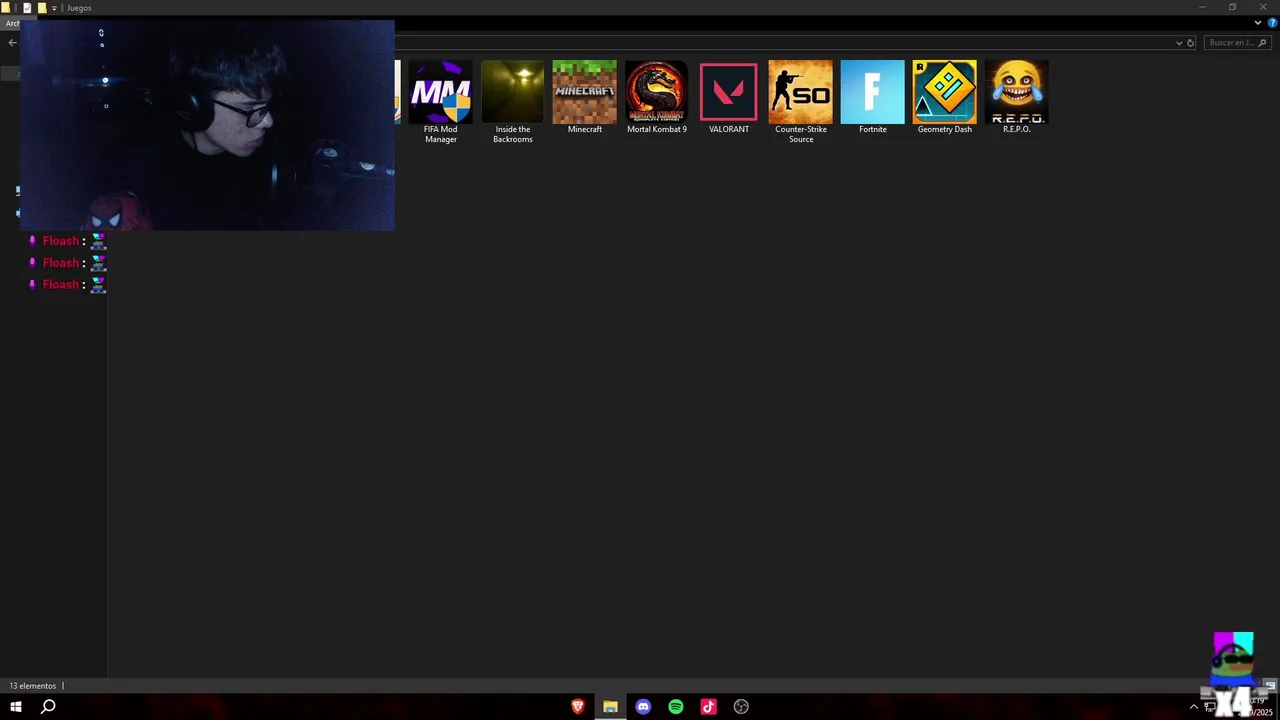Open the FIFA Mod Manager shortcut
This screenshot has width=1280, height=720.
pyautogui.click(x=441, y=92)
